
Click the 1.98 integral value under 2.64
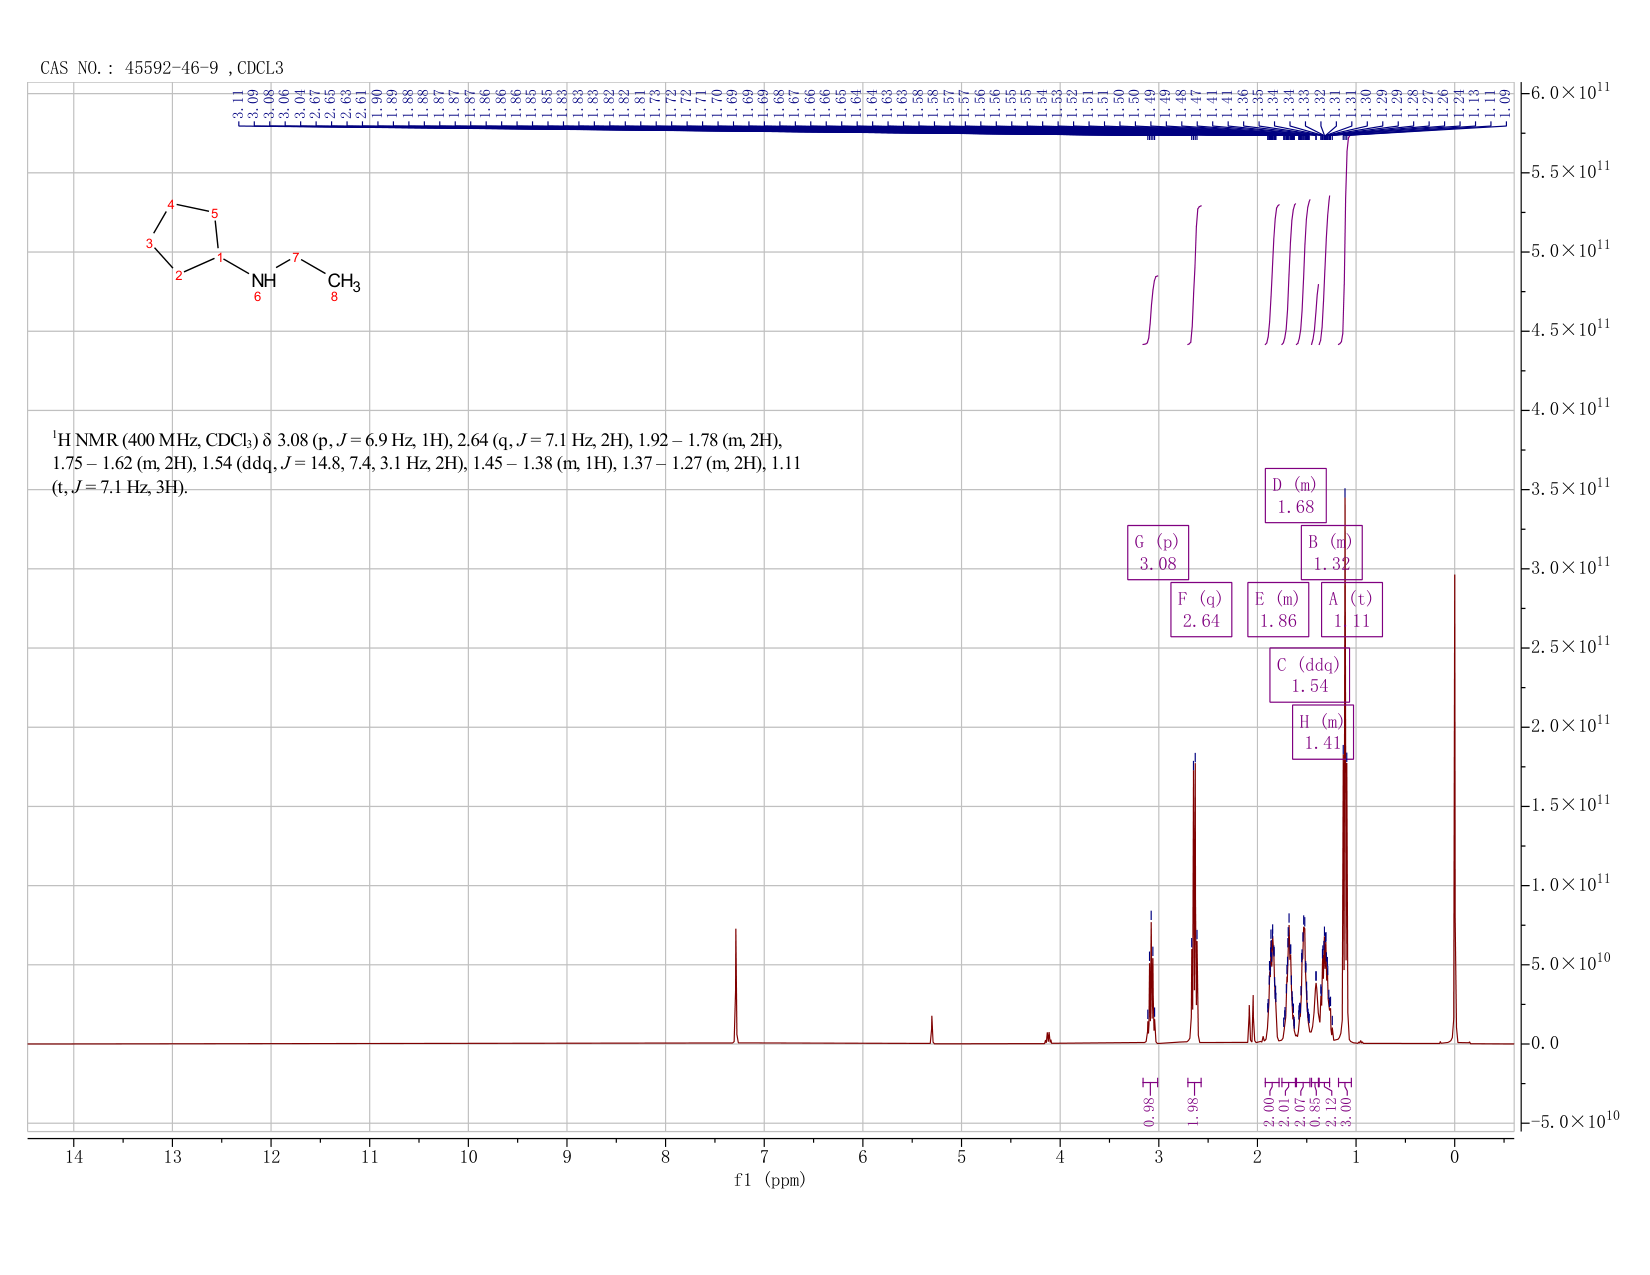[1193, 1111]
